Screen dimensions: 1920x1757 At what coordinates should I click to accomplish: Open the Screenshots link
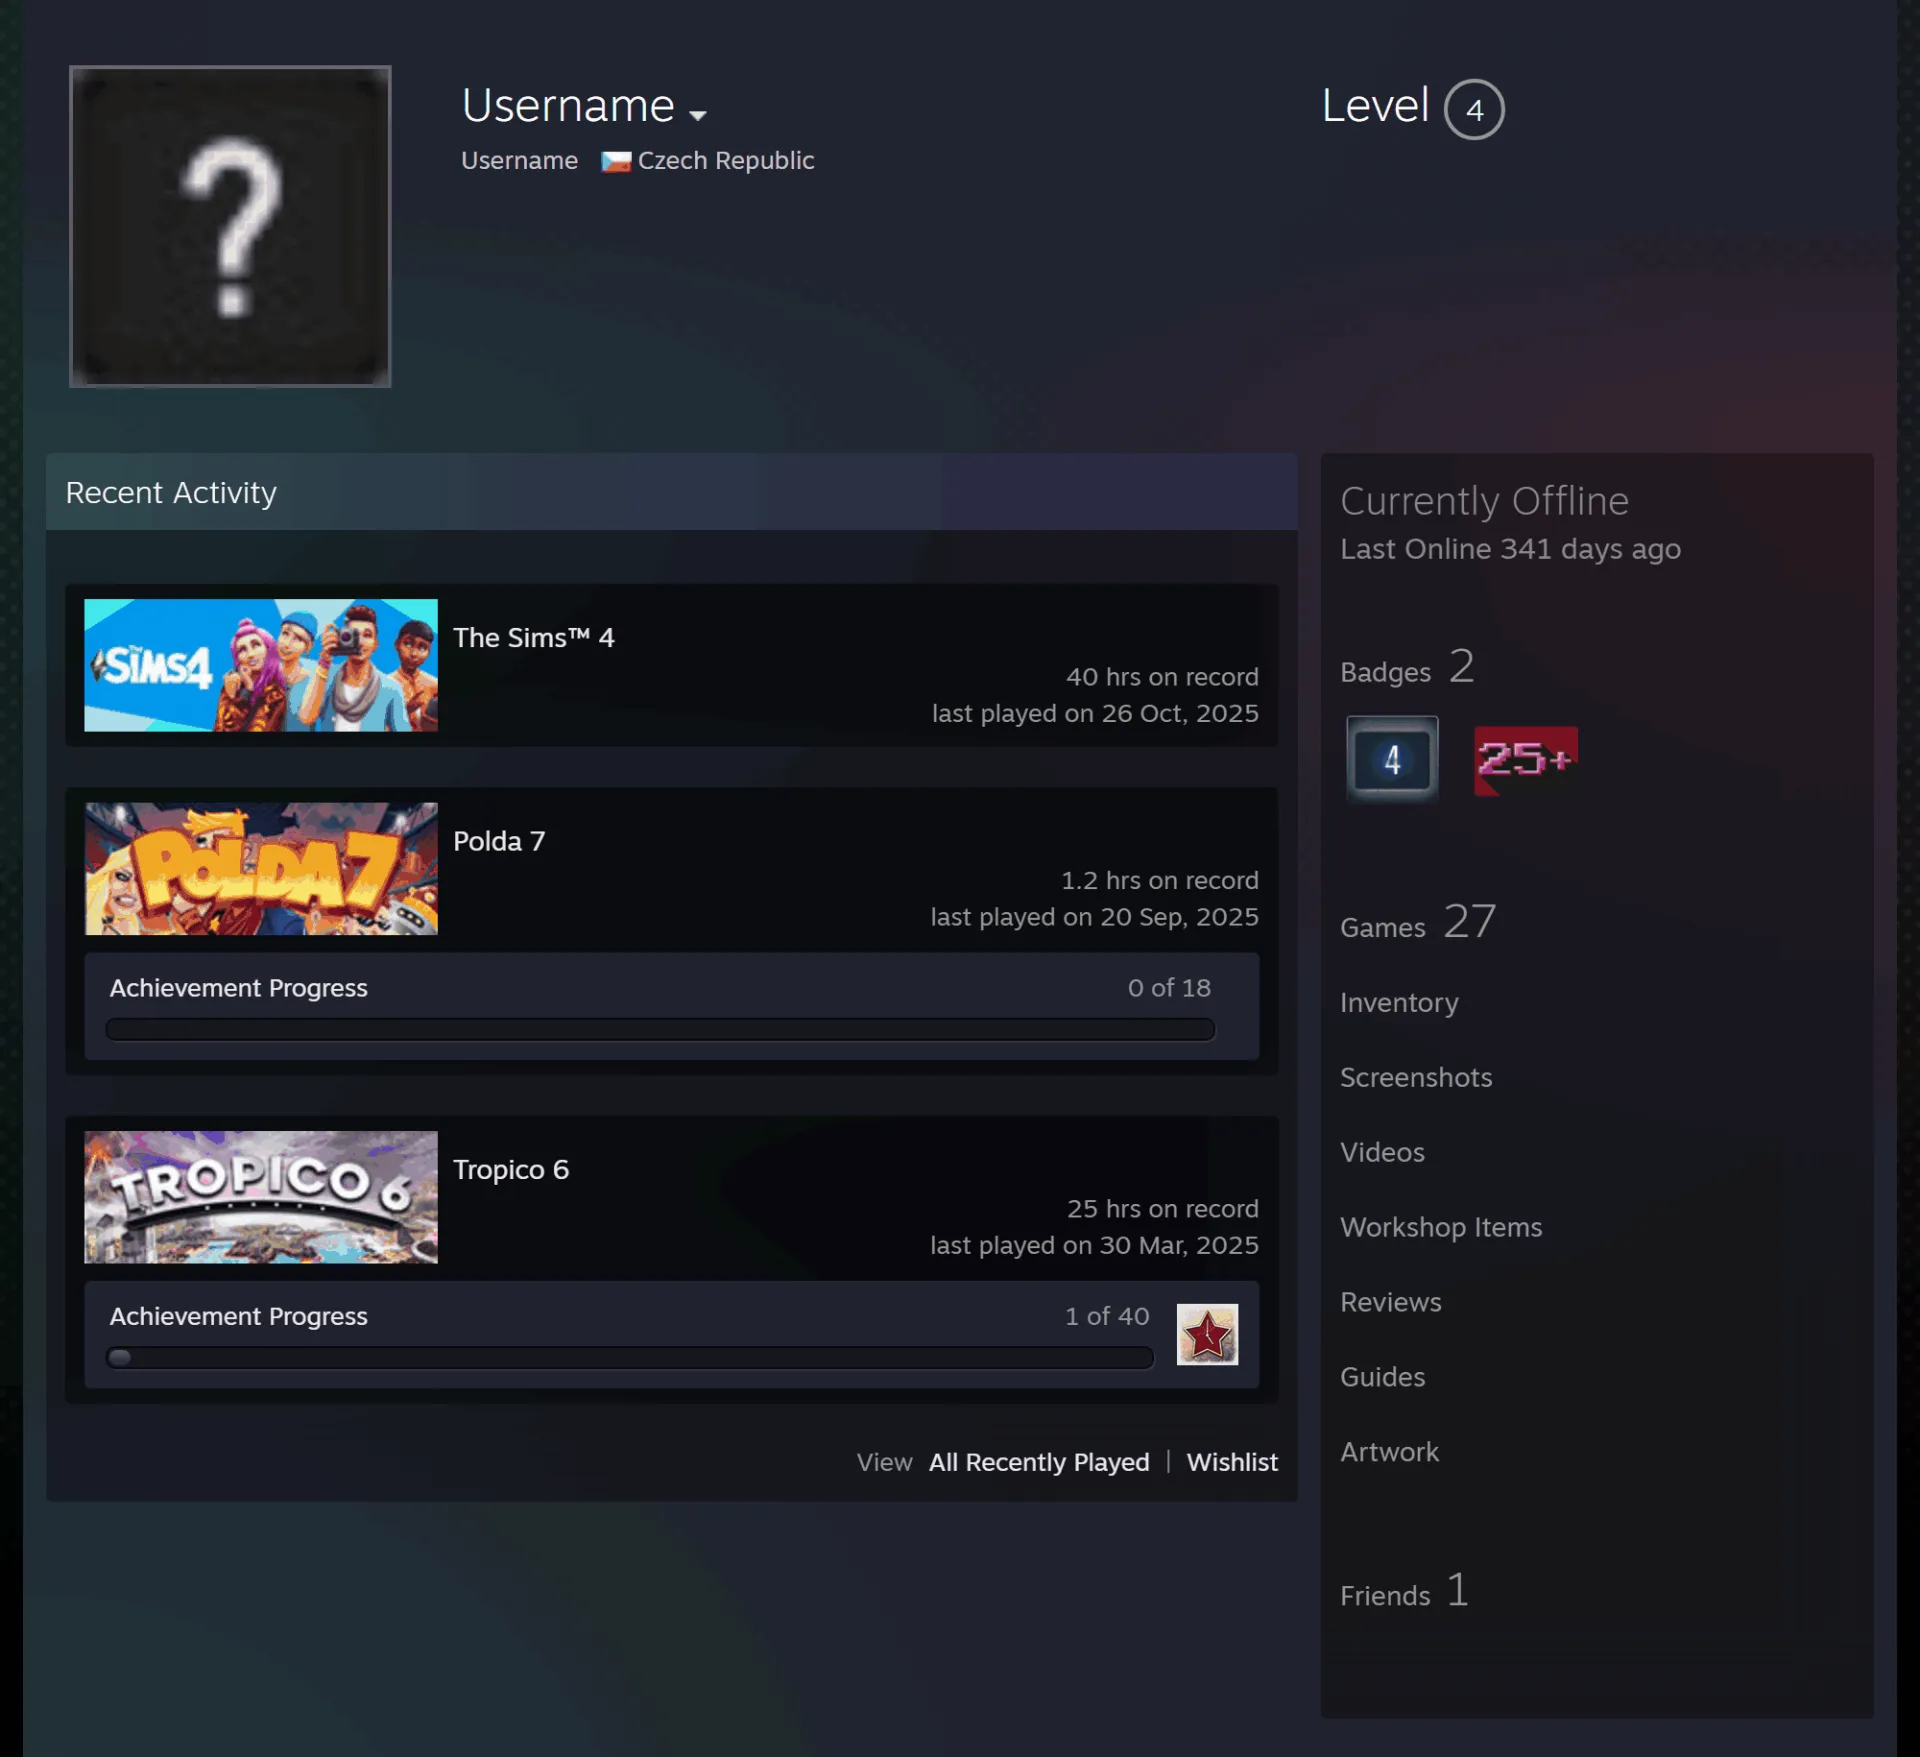click(x=1416, y=1077)
